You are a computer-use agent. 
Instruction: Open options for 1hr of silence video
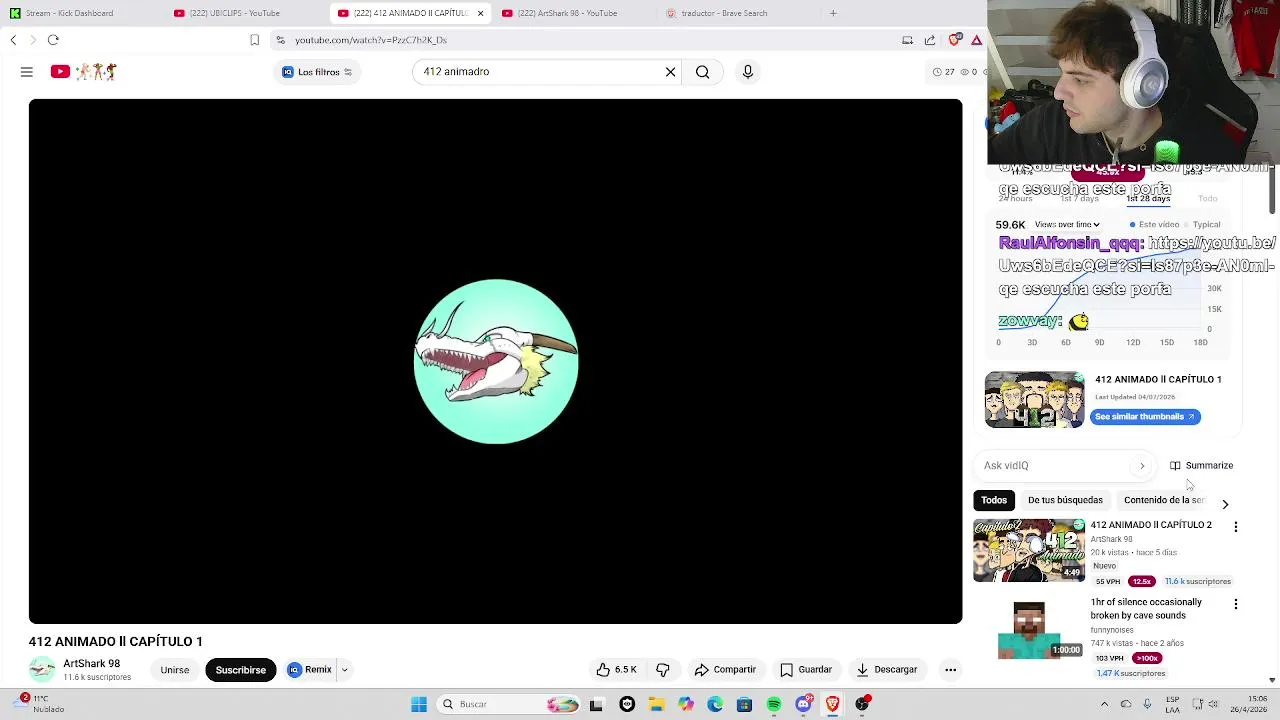click(1236, 604)
